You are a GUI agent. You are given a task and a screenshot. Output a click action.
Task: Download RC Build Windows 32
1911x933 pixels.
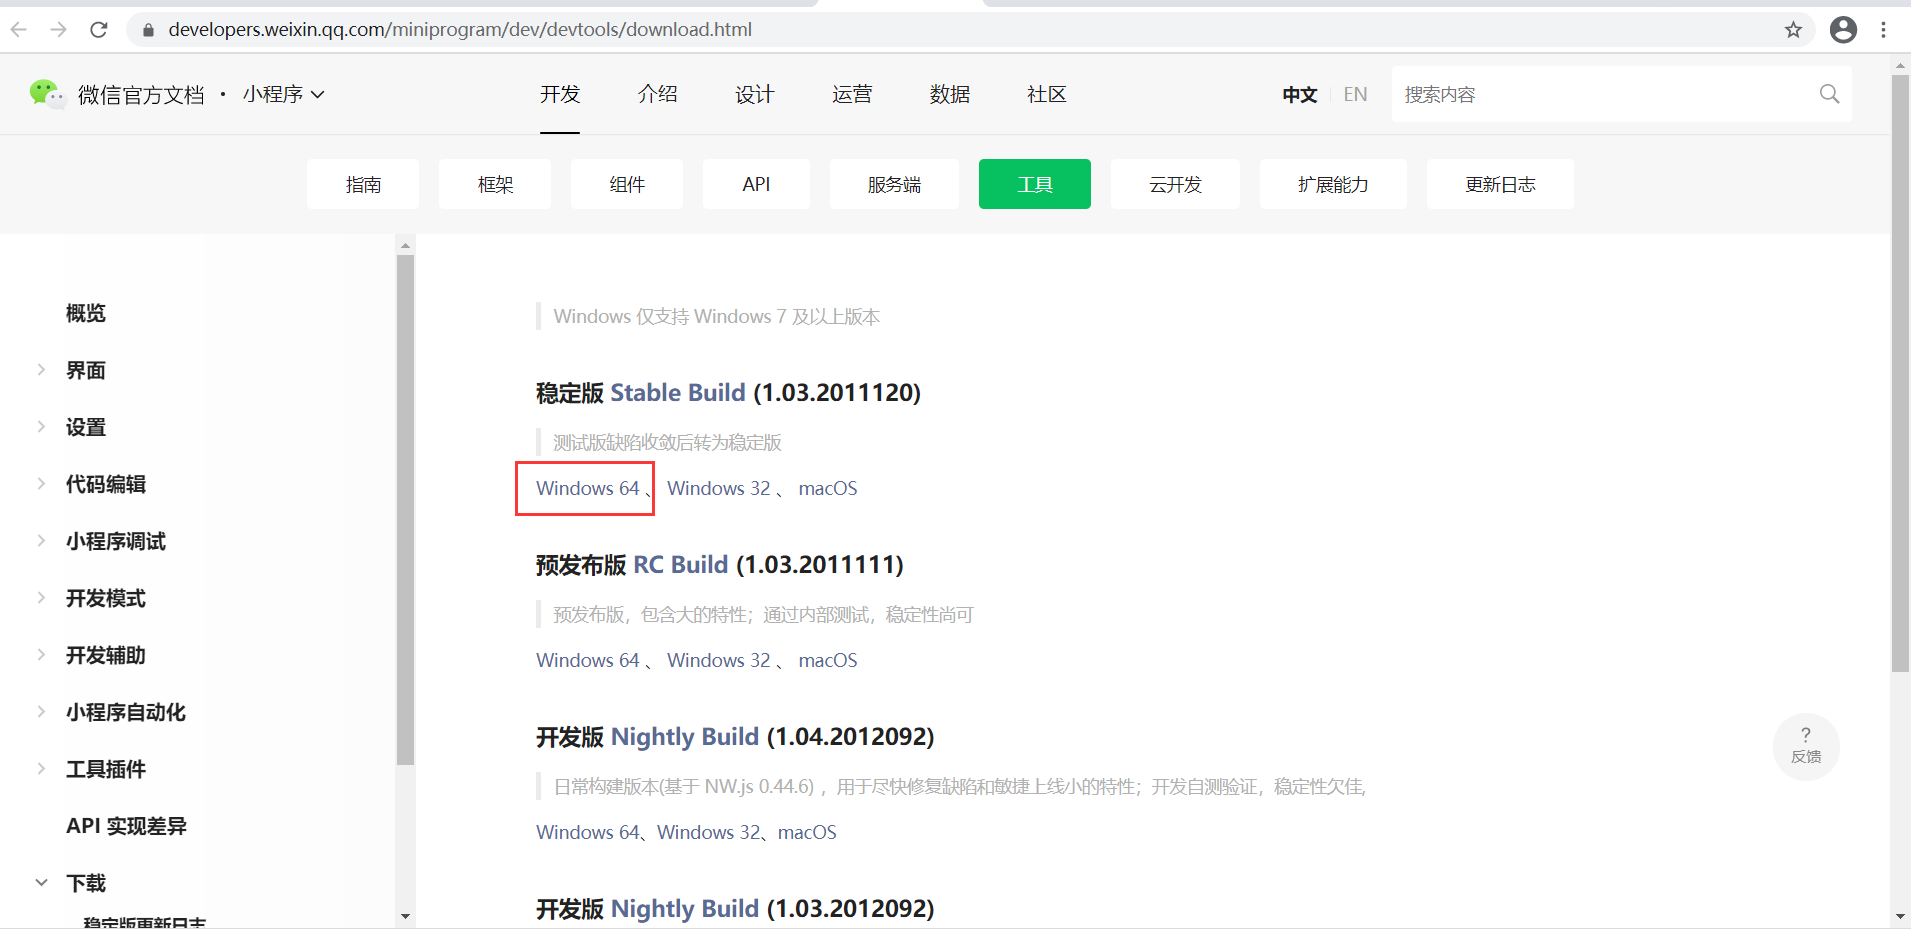719,660
